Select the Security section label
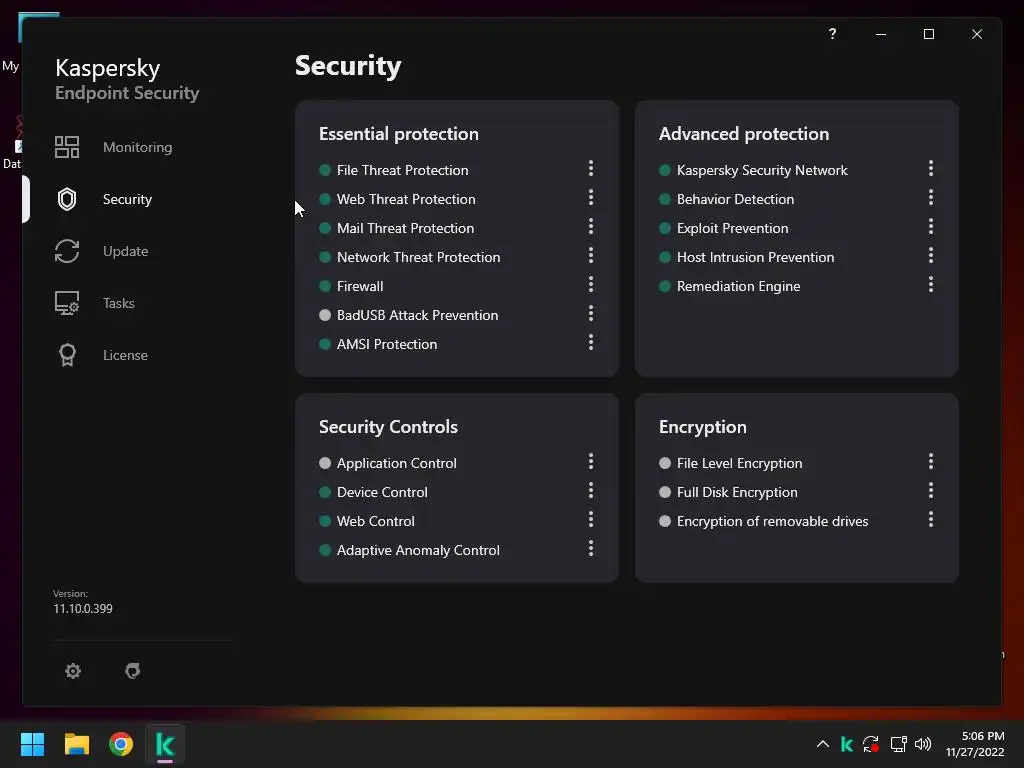The height and width of the screenshot is (768, 1024). pos(127,199)
